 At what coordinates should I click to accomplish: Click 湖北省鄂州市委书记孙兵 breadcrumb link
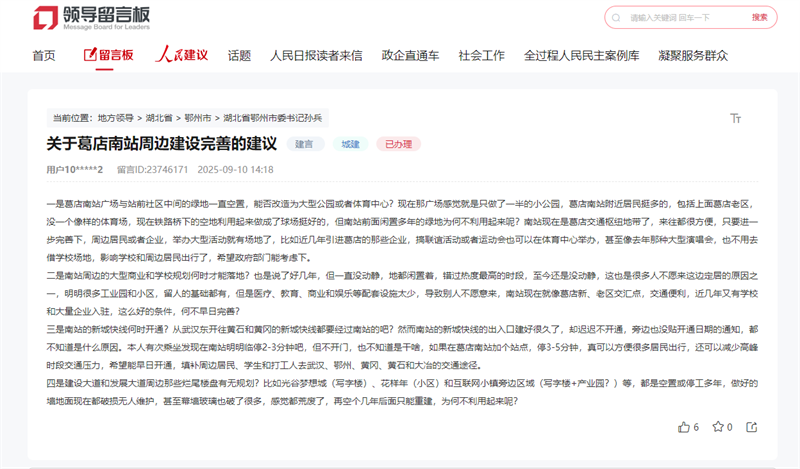pyautogui.click(x=272, y=118)
